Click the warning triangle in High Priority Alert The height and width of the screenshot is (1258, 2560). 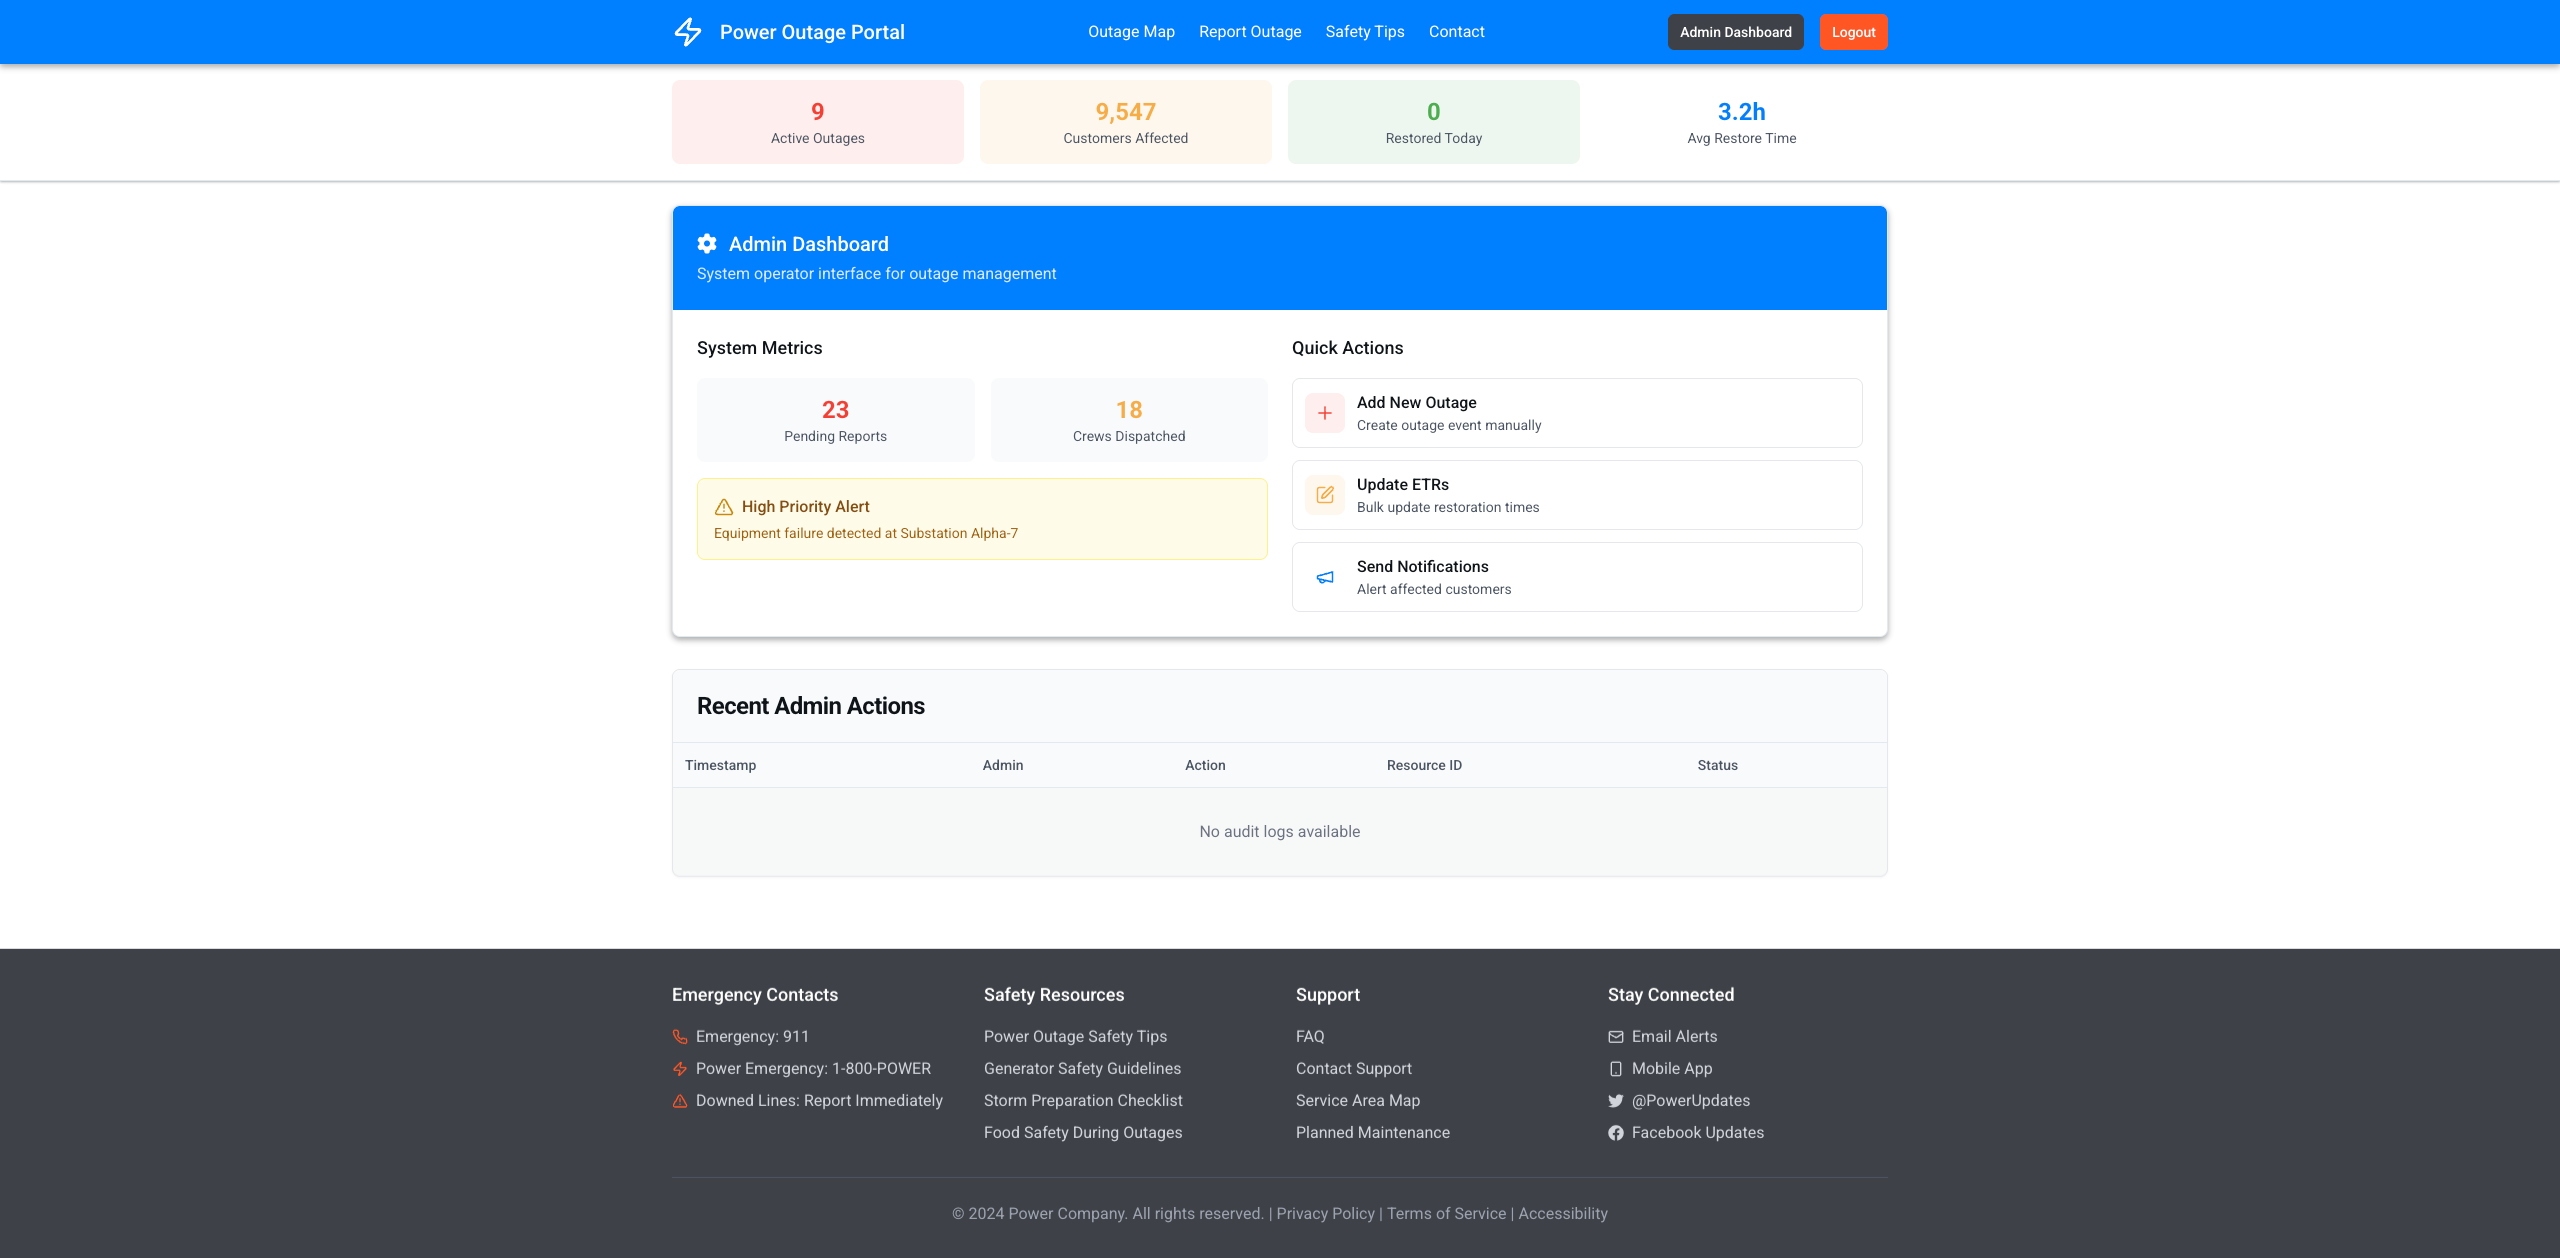(x=723, y=506)
